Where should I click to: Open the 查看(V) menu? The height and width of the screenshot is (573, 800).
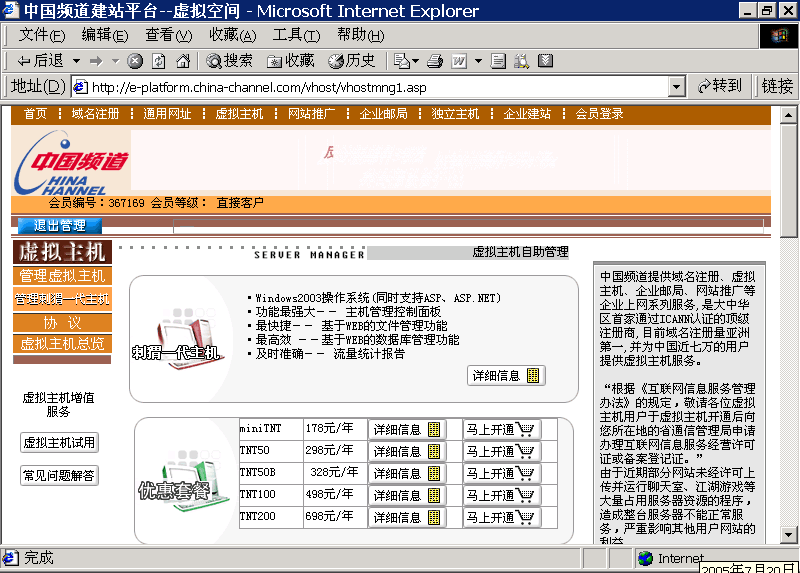pos(169,35)
